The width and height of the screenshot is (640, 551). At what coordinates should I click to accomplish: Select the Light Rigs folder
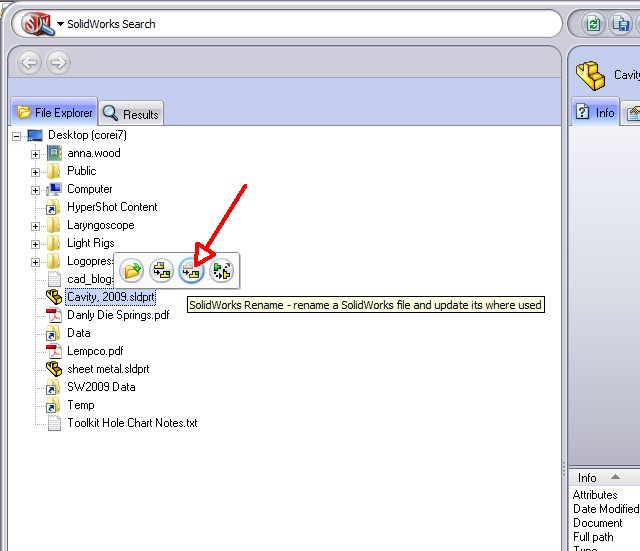click(91, 243)
